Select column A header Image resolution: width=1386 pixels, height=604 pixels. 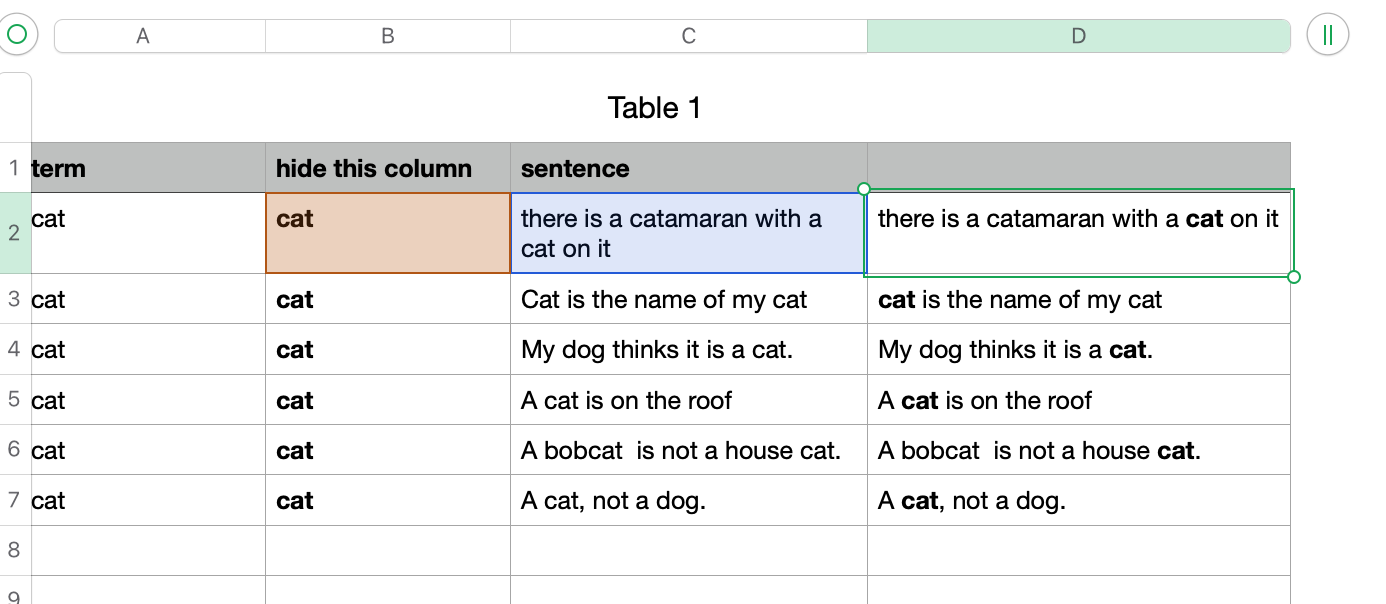tap(143, 36)
